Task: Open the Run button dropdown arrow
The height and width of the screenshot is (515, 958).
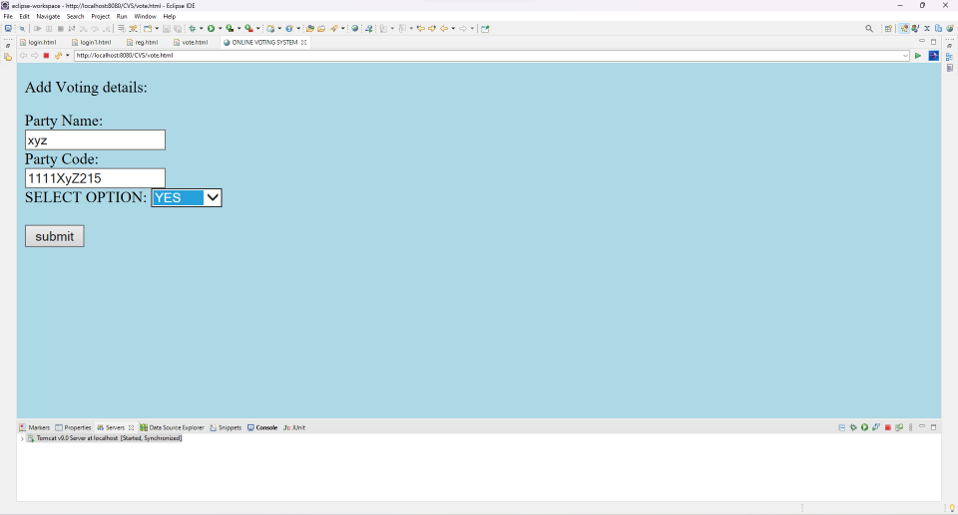Action: coord(220,28)
